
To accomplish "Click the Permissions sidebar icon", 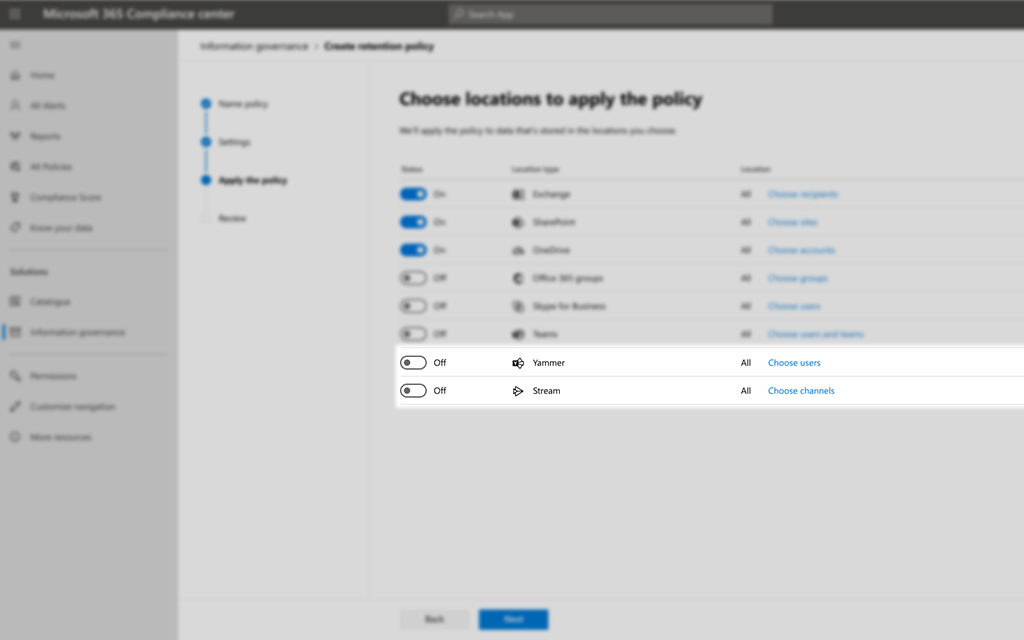I will [15, 376].
